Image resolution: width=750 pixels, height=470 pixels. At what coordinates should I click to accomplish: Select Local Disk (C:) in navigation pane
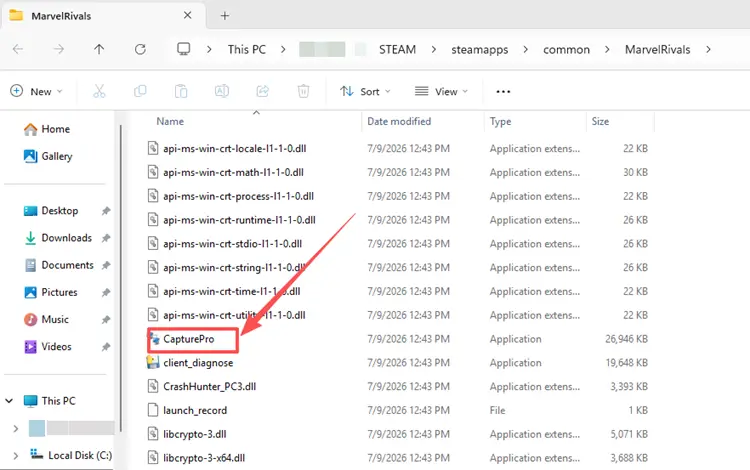tap(71, 455)
